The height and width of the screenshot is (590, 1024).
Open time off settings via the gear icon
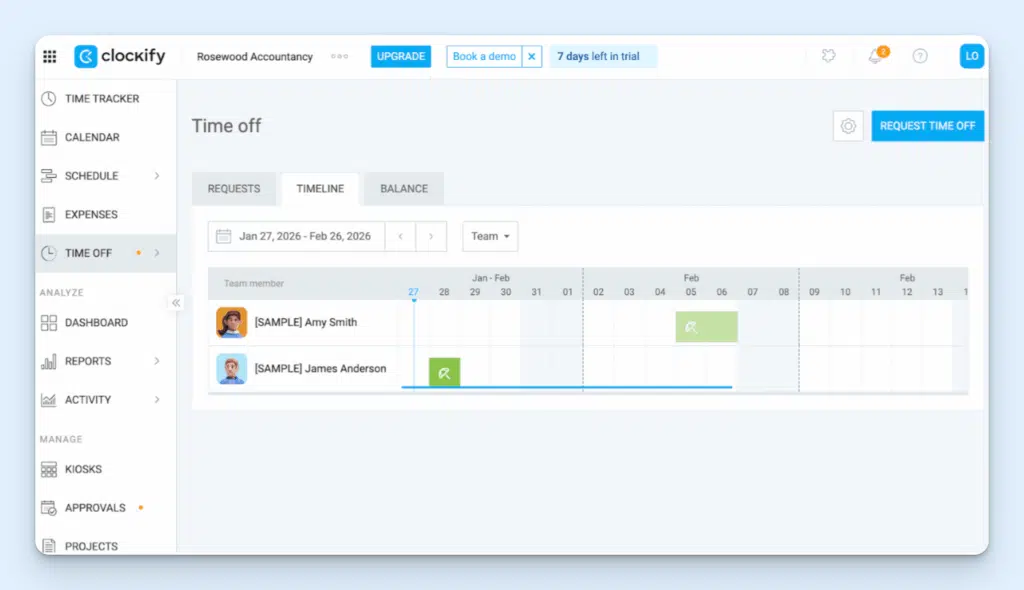847,125
